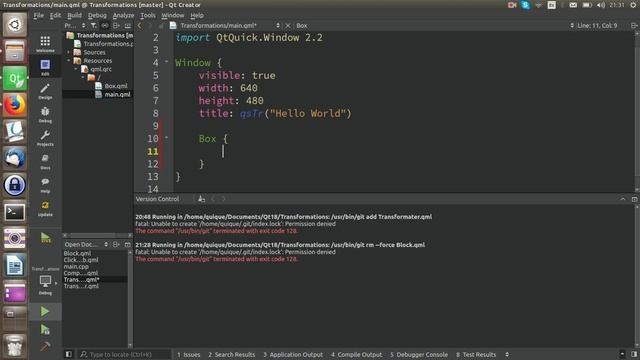Run the project with green play button
640x360 pixels.
pyautogui.click(x=45, y=311)
